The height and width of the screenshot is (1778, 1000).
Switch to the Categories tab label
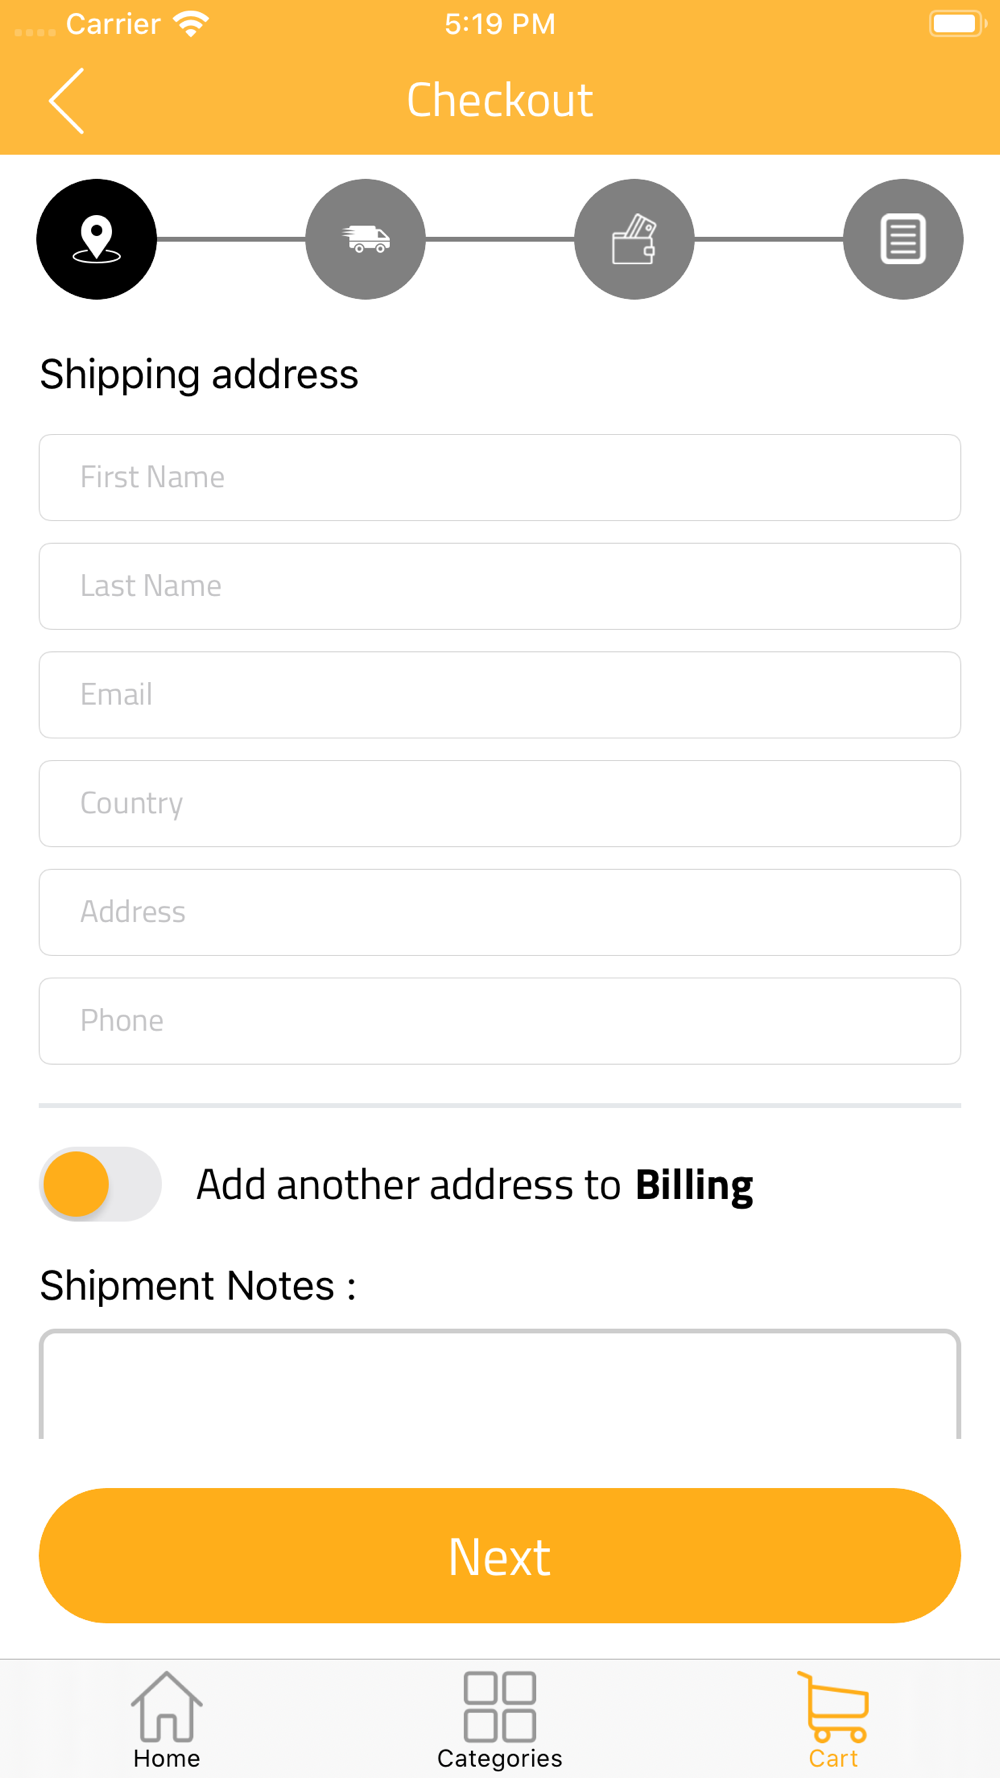point(500,1758)
